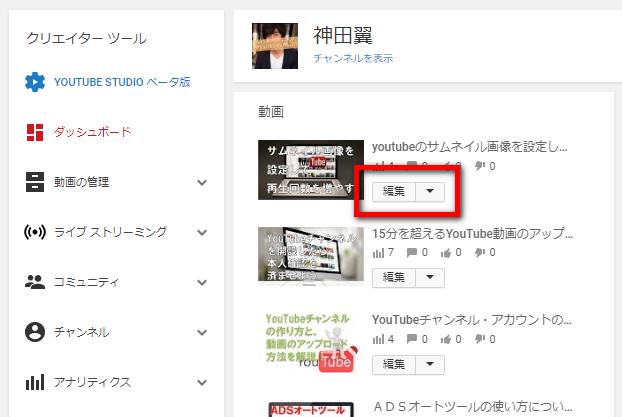622x417 pixels.
Task: Click dislikes icon of youtubeのサムネイル video
Action: pyautogui.click(x=480, y=166)
